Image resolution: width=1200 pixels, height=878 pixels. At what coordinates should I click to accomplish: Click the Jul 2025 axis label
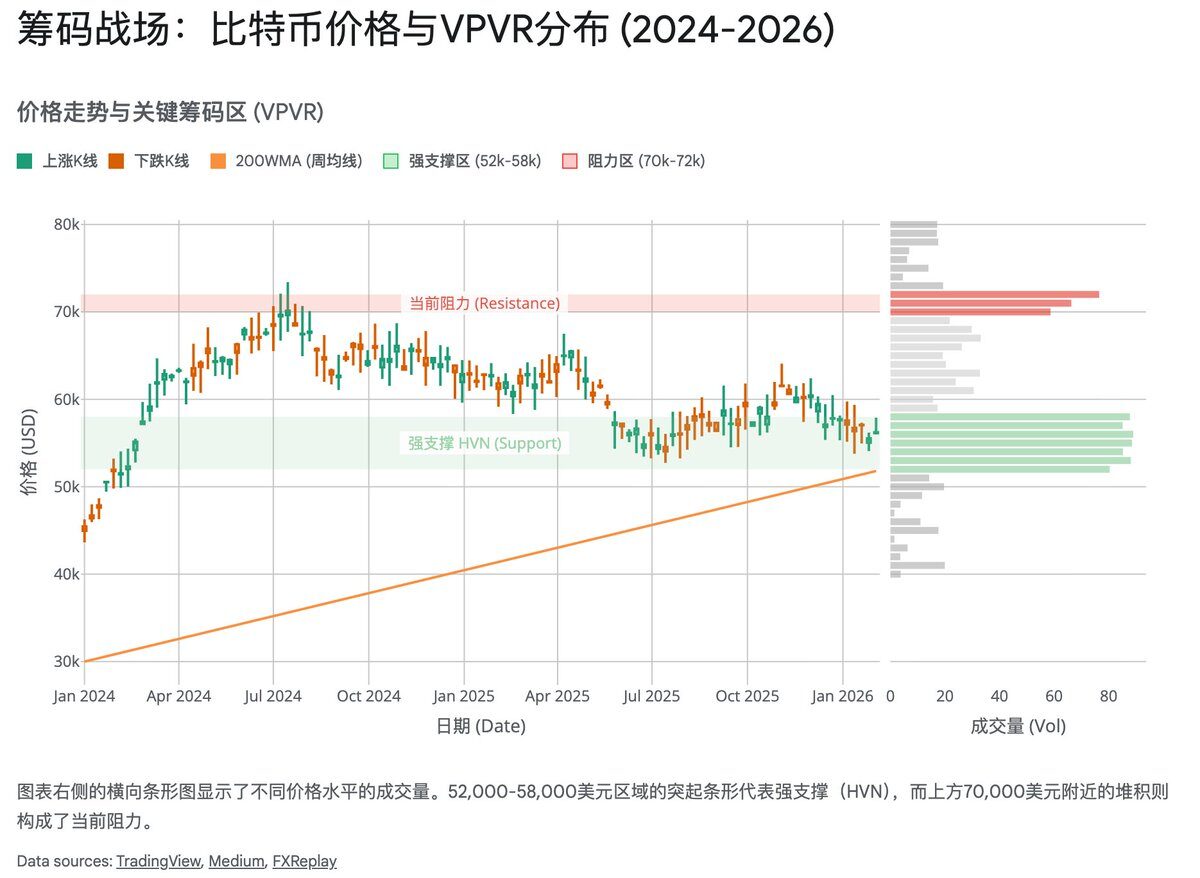tap(653, 695)
